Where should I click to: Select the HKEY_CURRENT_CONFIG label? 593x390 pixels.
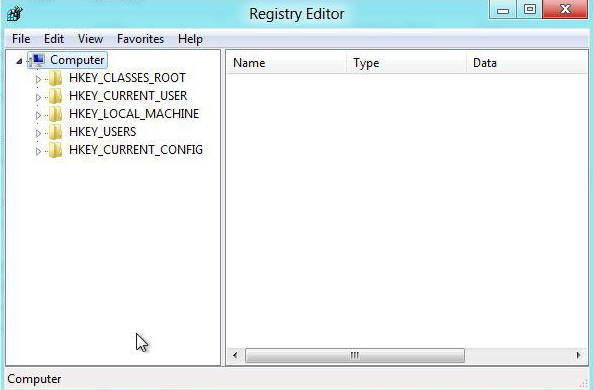(x=136, y=150)
